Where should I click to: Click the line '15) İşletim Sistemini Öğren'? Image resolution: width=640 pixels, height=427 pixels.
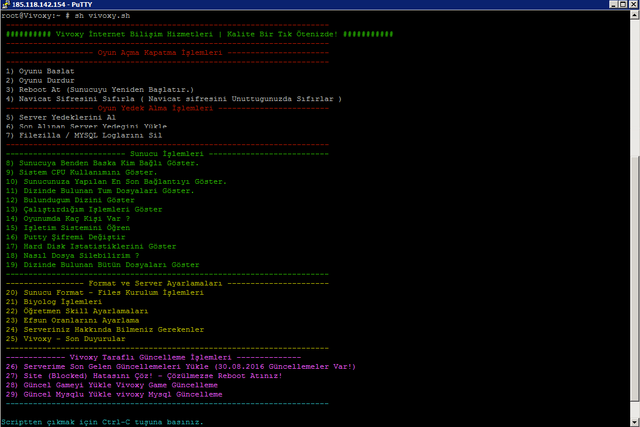68,228
